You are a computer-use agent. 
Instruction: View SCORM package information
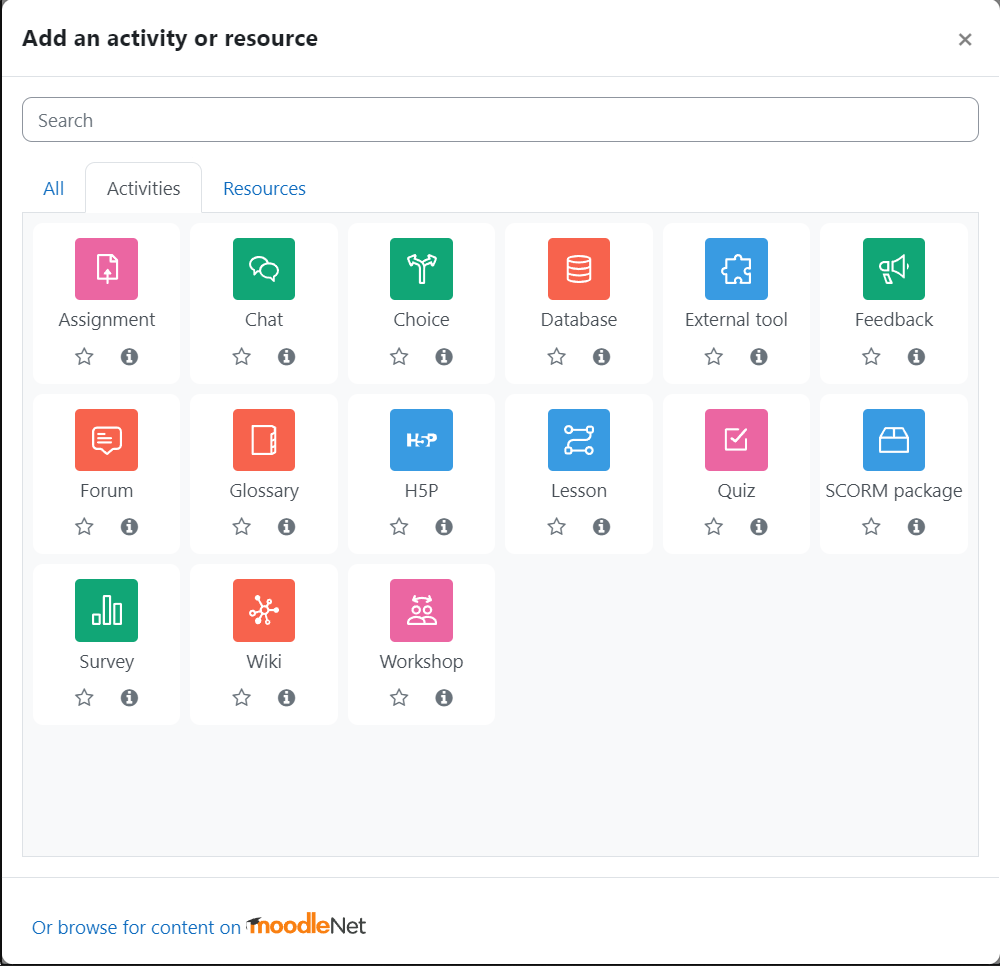[916, 526]
